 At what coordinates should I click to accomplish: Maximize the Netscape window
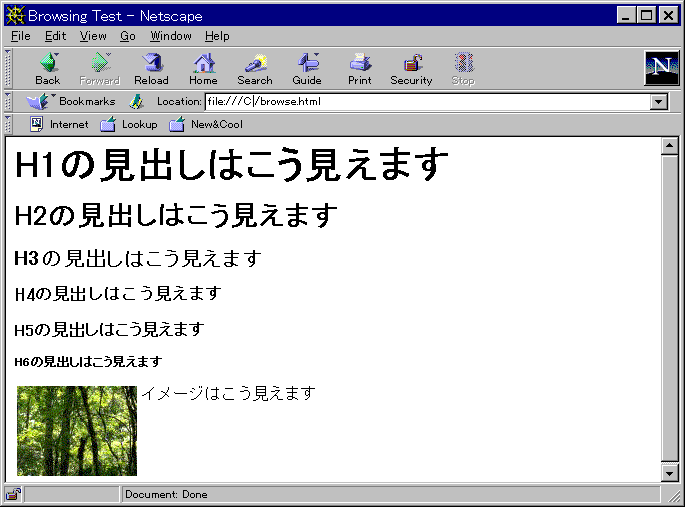coord(646,16)
